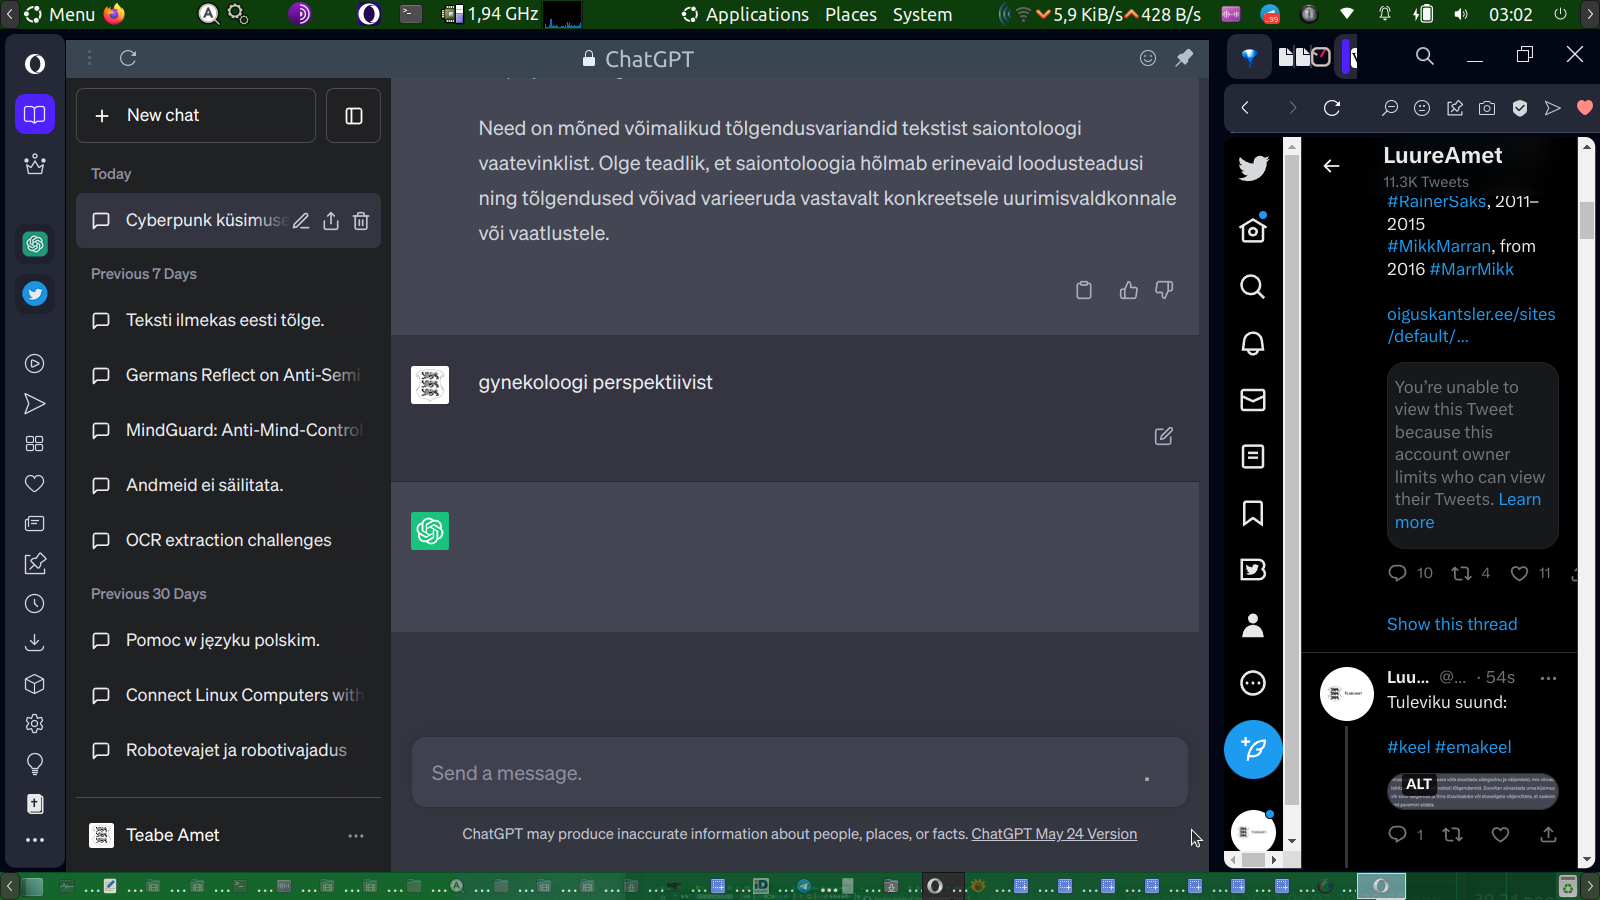Open the Teabe Amet account options menu
1600x900 pixels.
(356, 835)
